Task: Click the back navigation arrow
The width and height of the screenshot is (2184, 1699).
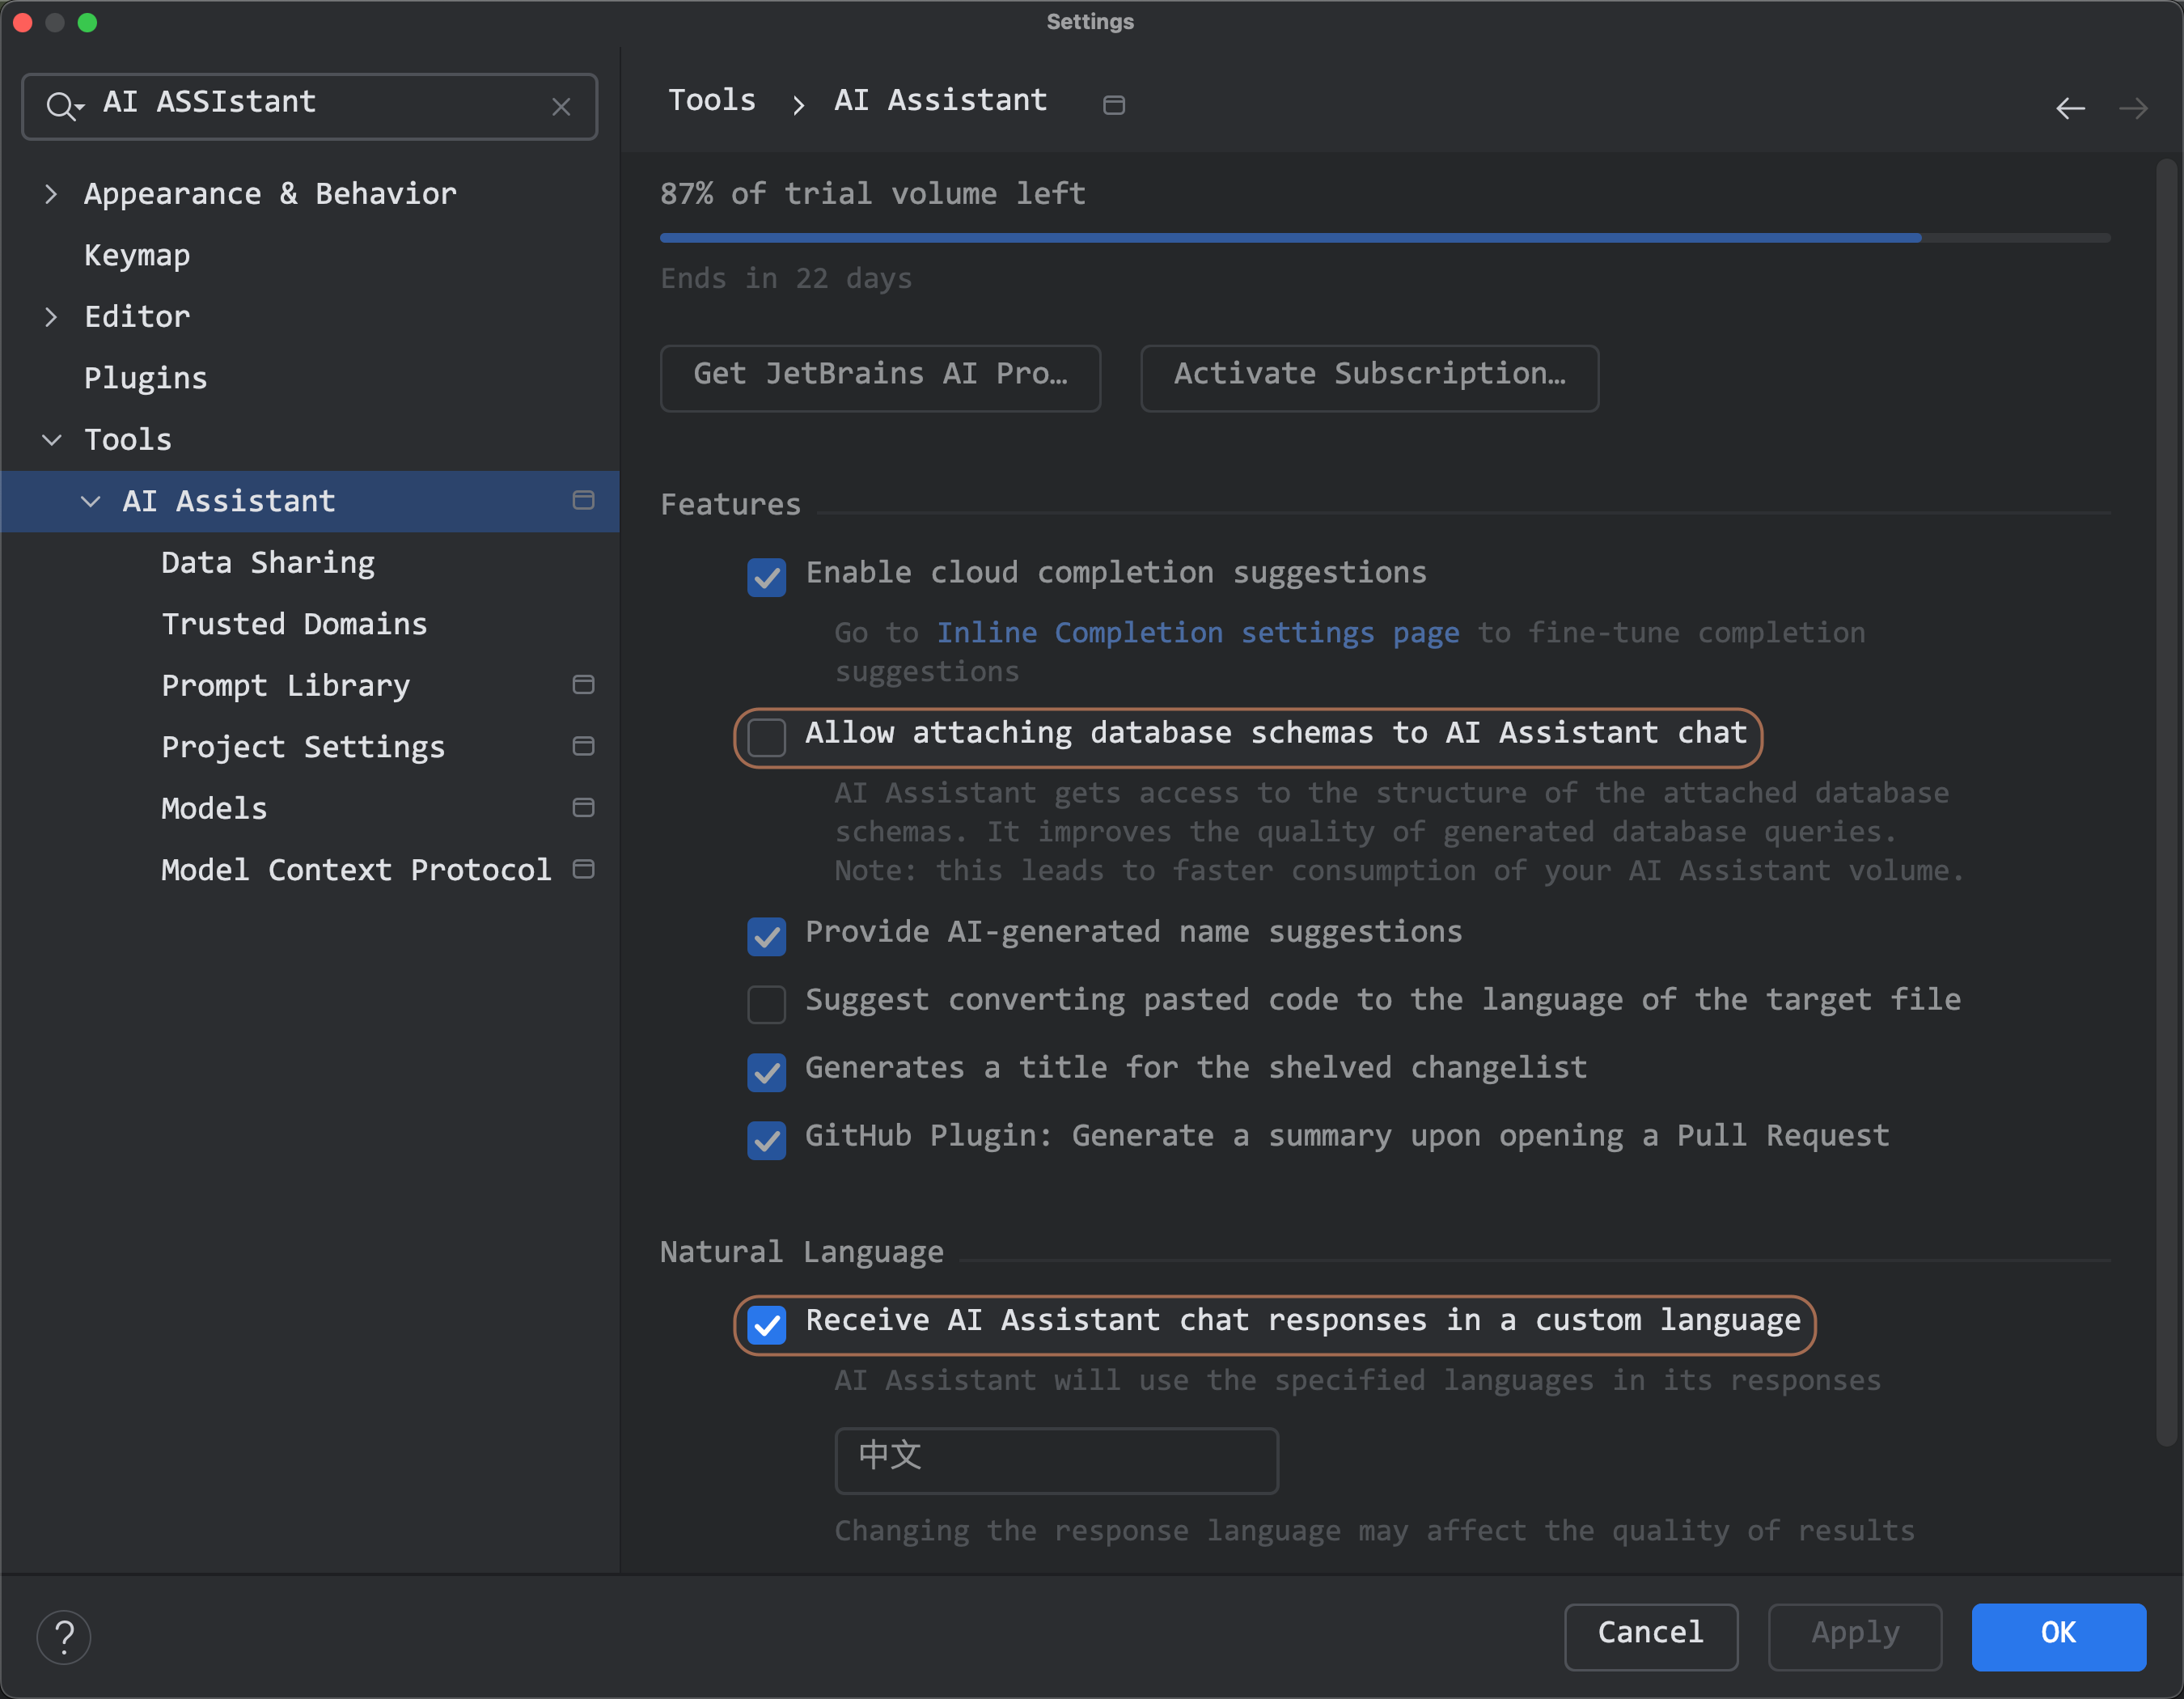Action: (2069, 108)
